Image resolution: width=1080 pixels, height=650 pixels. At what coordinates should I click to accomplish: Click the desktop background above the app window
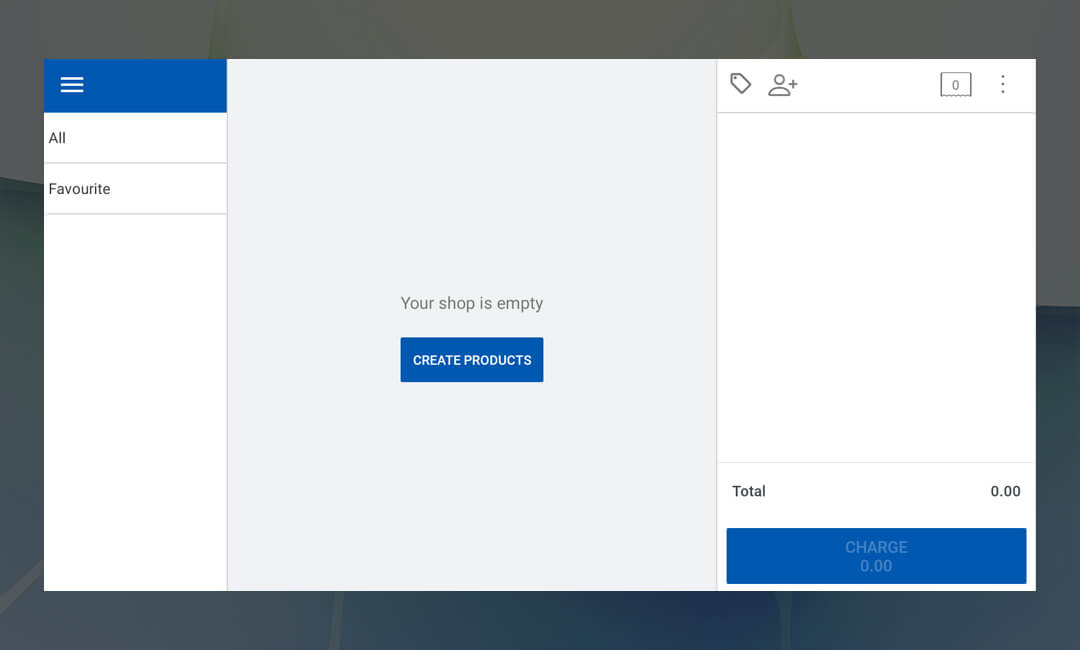[x=540, y=28]
